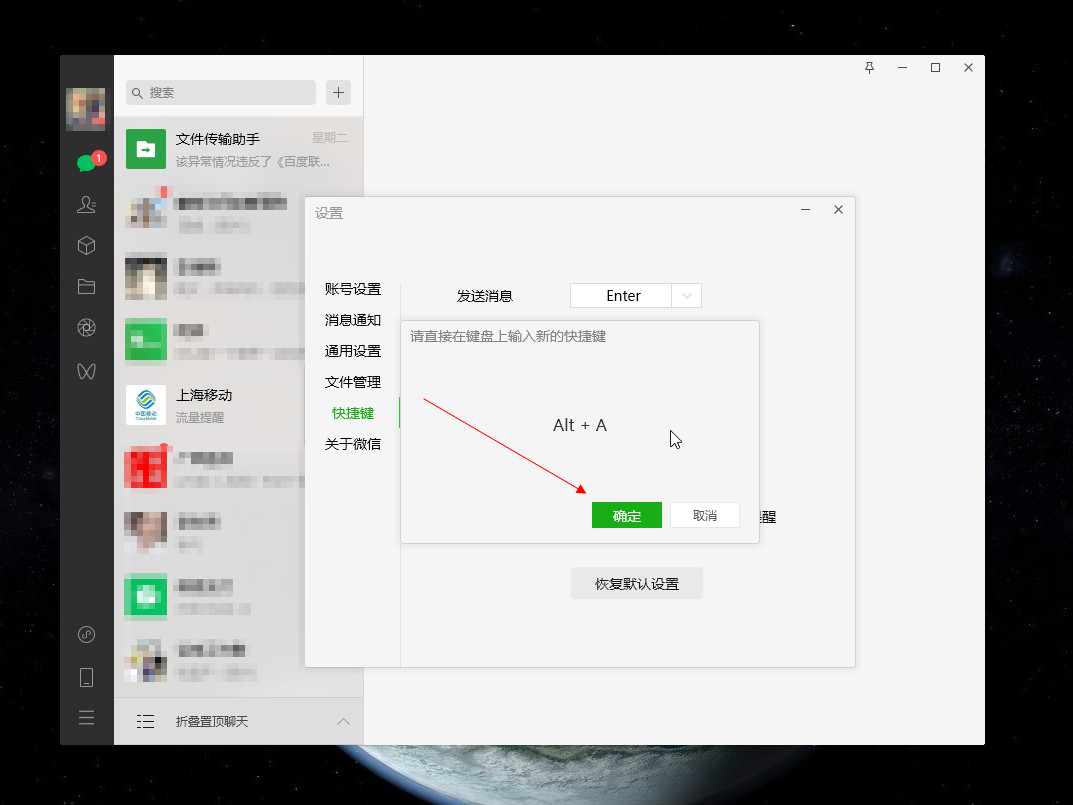Open the Contacts icon in sidebar
1073x805 pixels.
[86, 204]
